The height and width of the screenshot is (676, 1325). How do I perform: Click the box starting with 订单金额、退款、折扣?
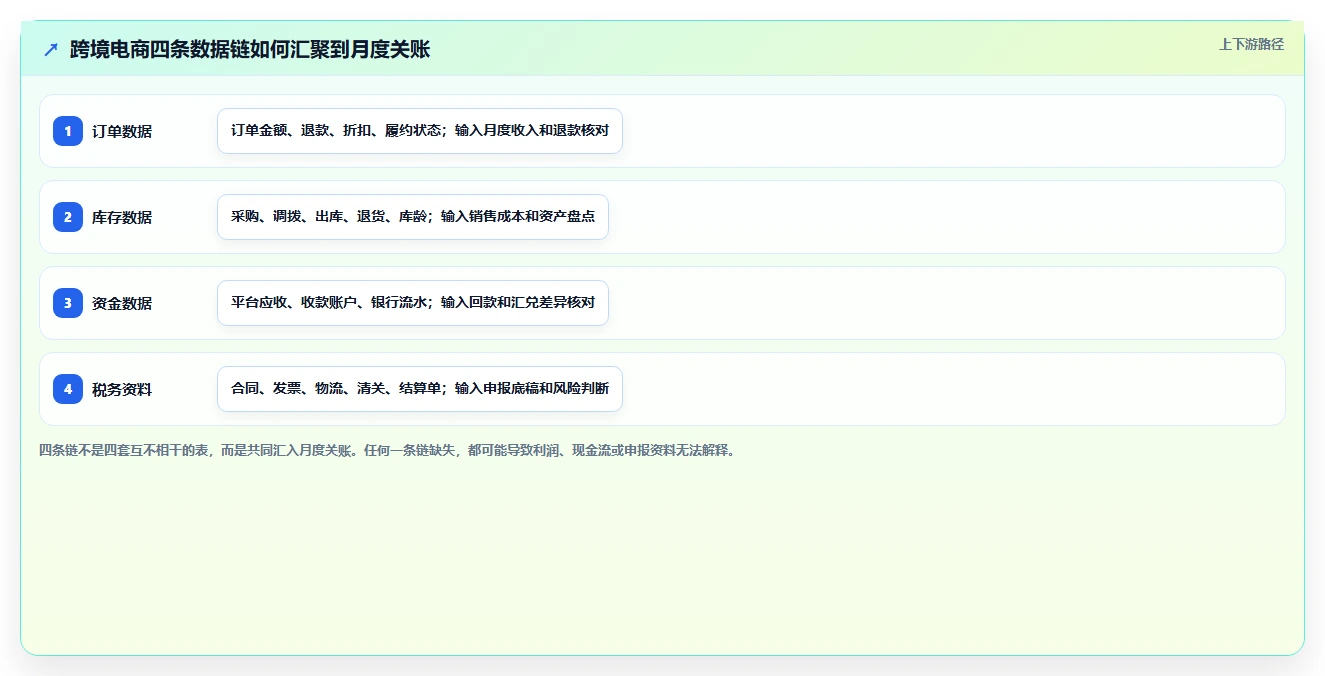420,131
